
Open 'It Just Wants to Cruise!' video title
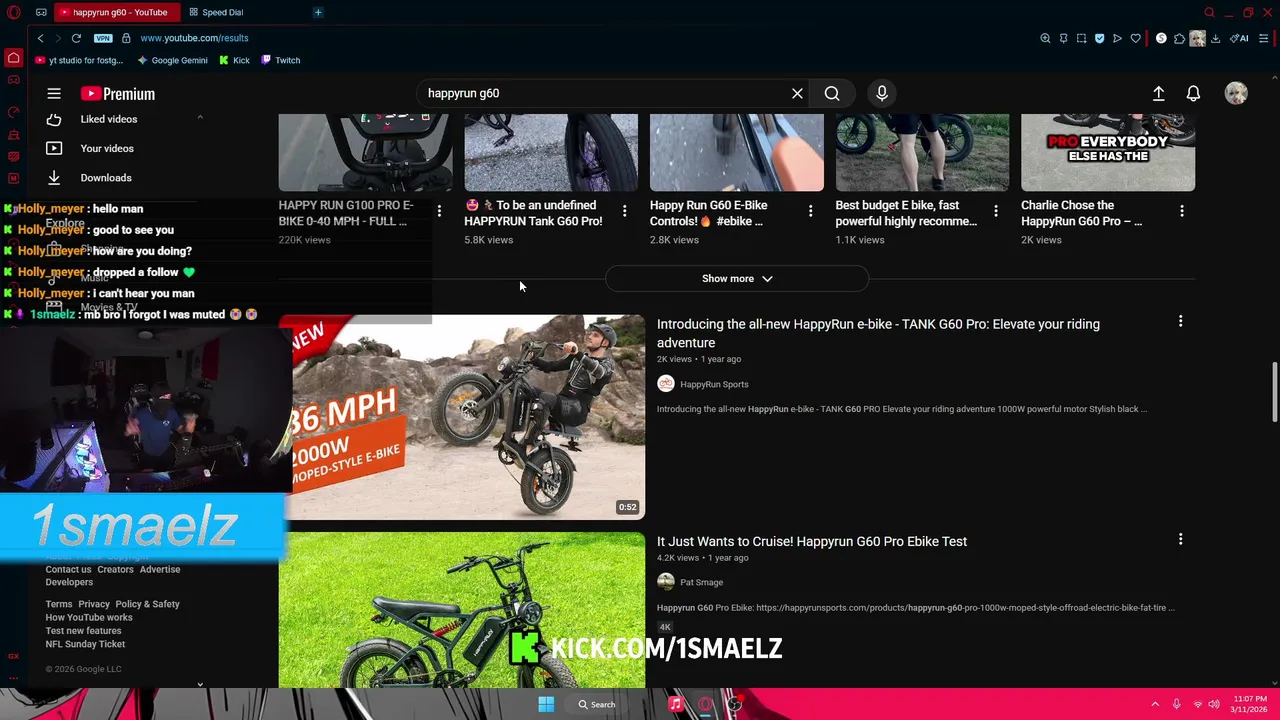(812, 541)
